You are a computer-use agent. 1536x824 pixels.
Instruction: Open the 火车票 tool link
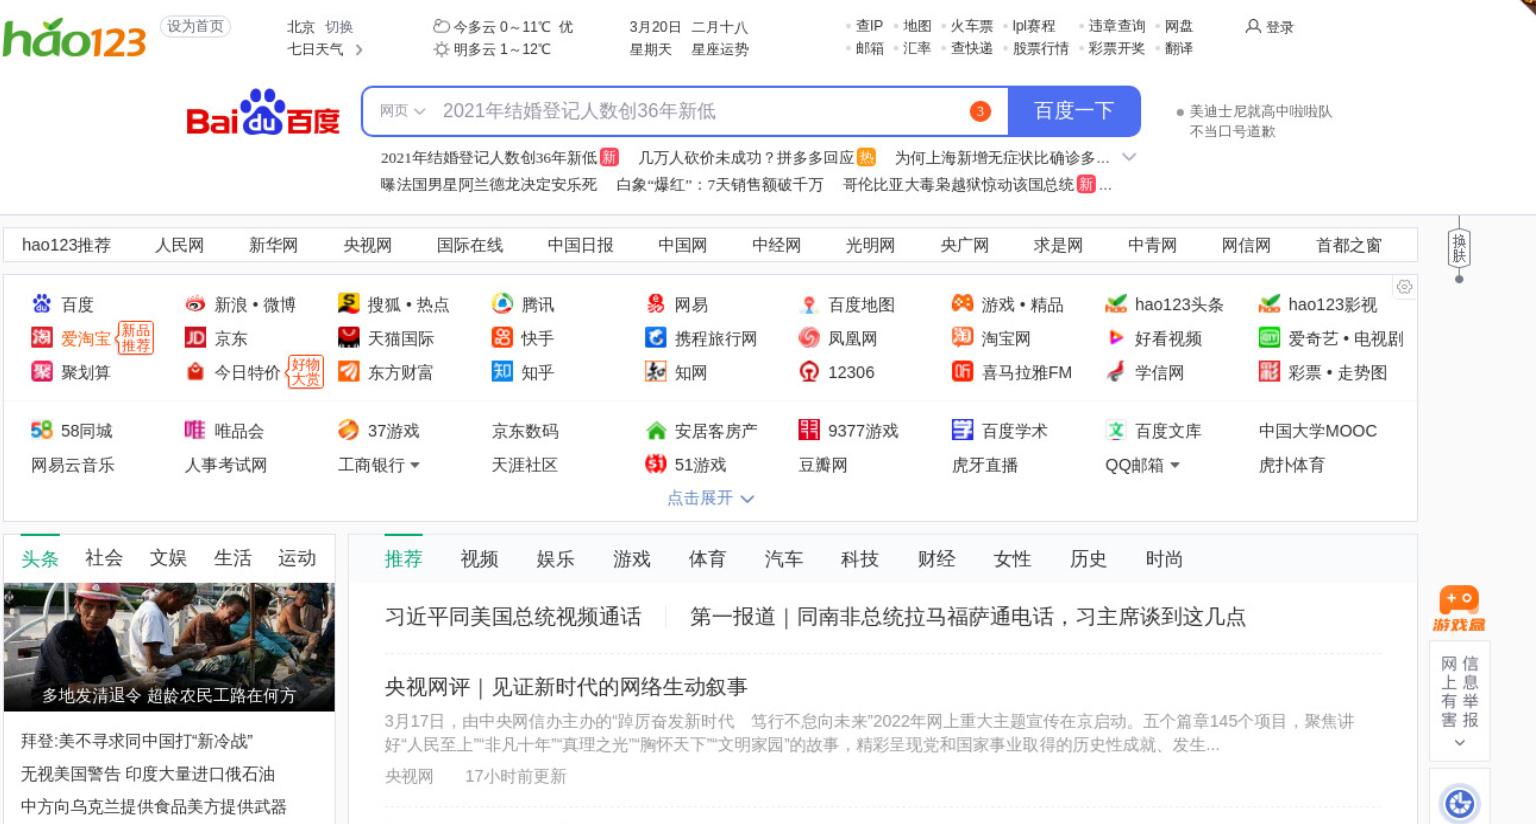(972, 26)
